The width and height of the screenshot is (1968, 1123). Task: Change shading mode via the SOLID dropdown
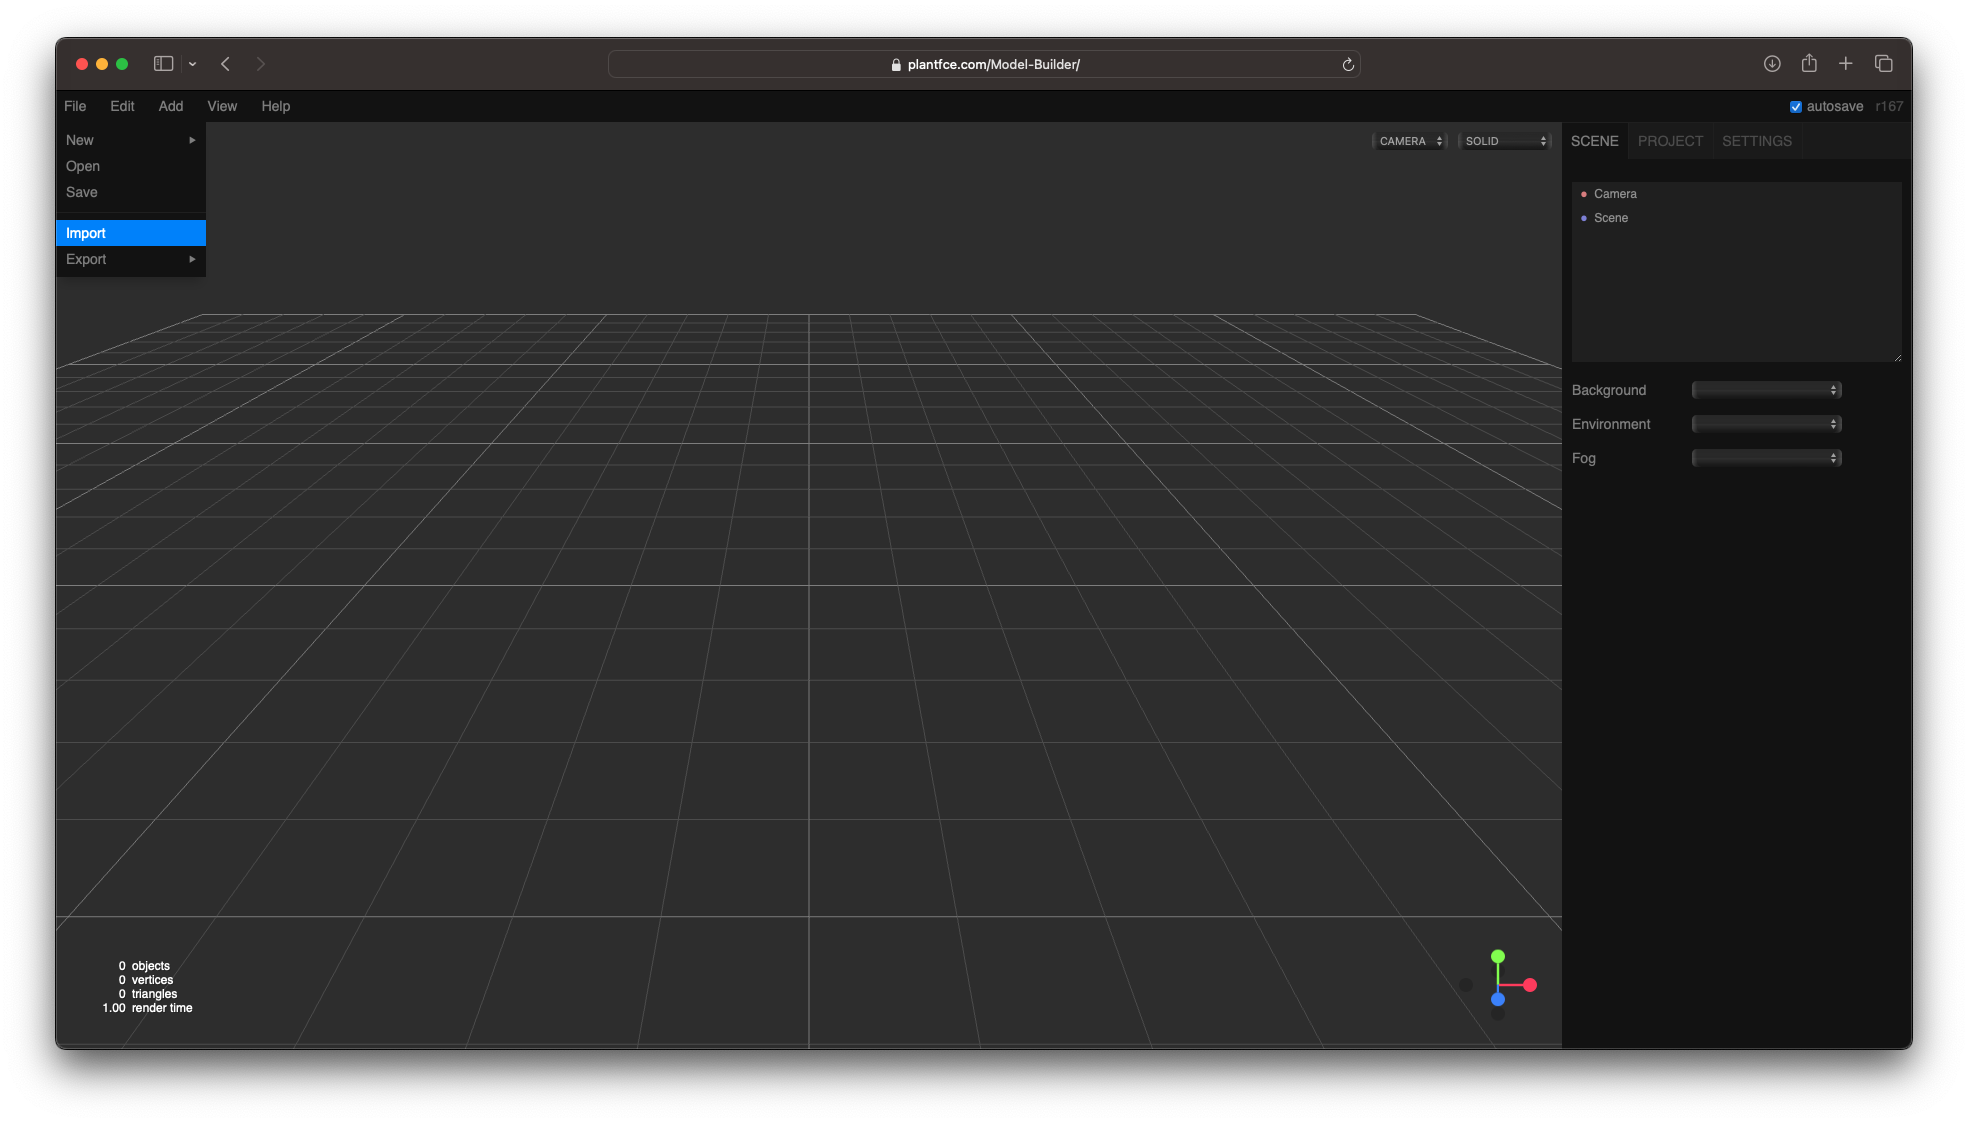[x=1504, y=141]
